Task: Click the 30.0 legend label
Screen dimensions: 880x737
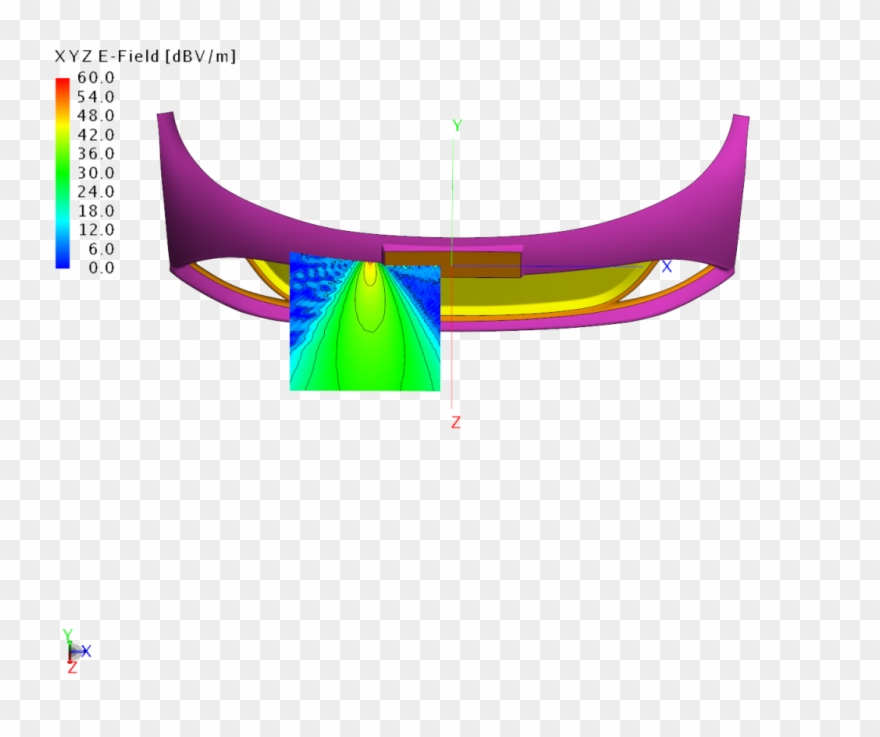Action: 95,172
